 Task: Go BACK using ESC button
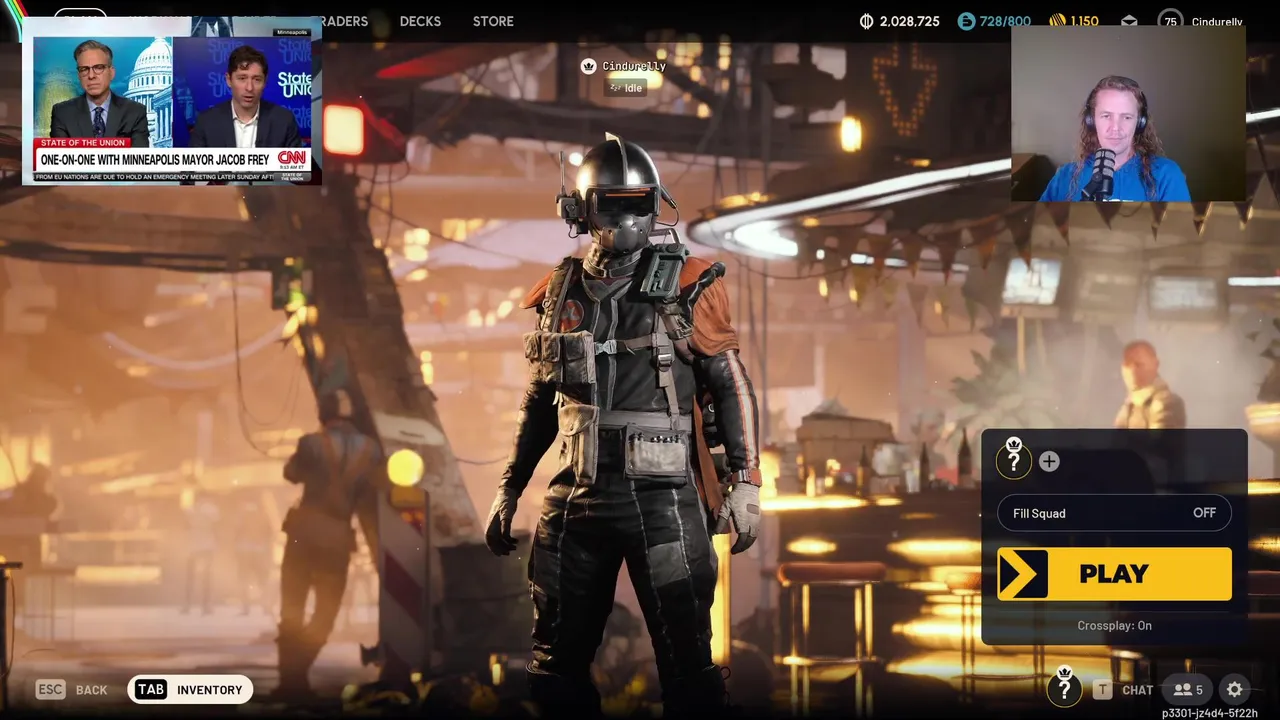[x=71, y=689]
